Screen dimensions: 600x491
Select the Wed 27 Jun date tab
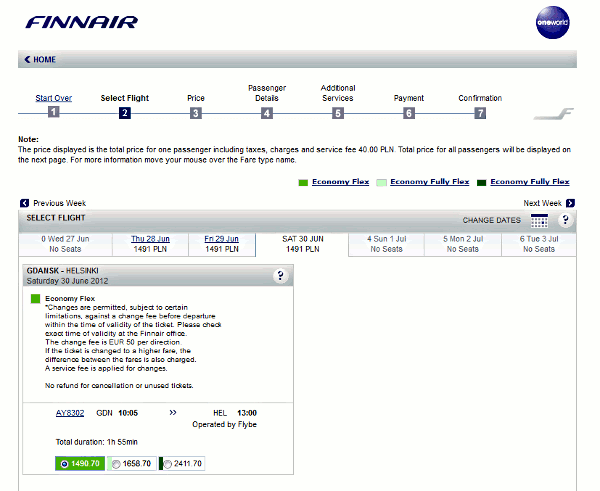tap(65, 244)
